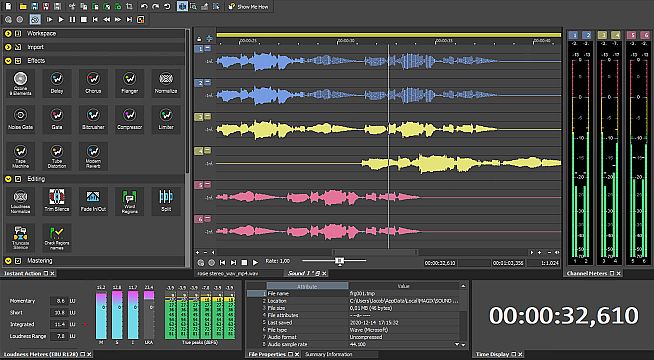Image resolution: width=654 pixels, height=360 pixels.
Task: Click the Attribute column header
Action: tap(307, 286)
